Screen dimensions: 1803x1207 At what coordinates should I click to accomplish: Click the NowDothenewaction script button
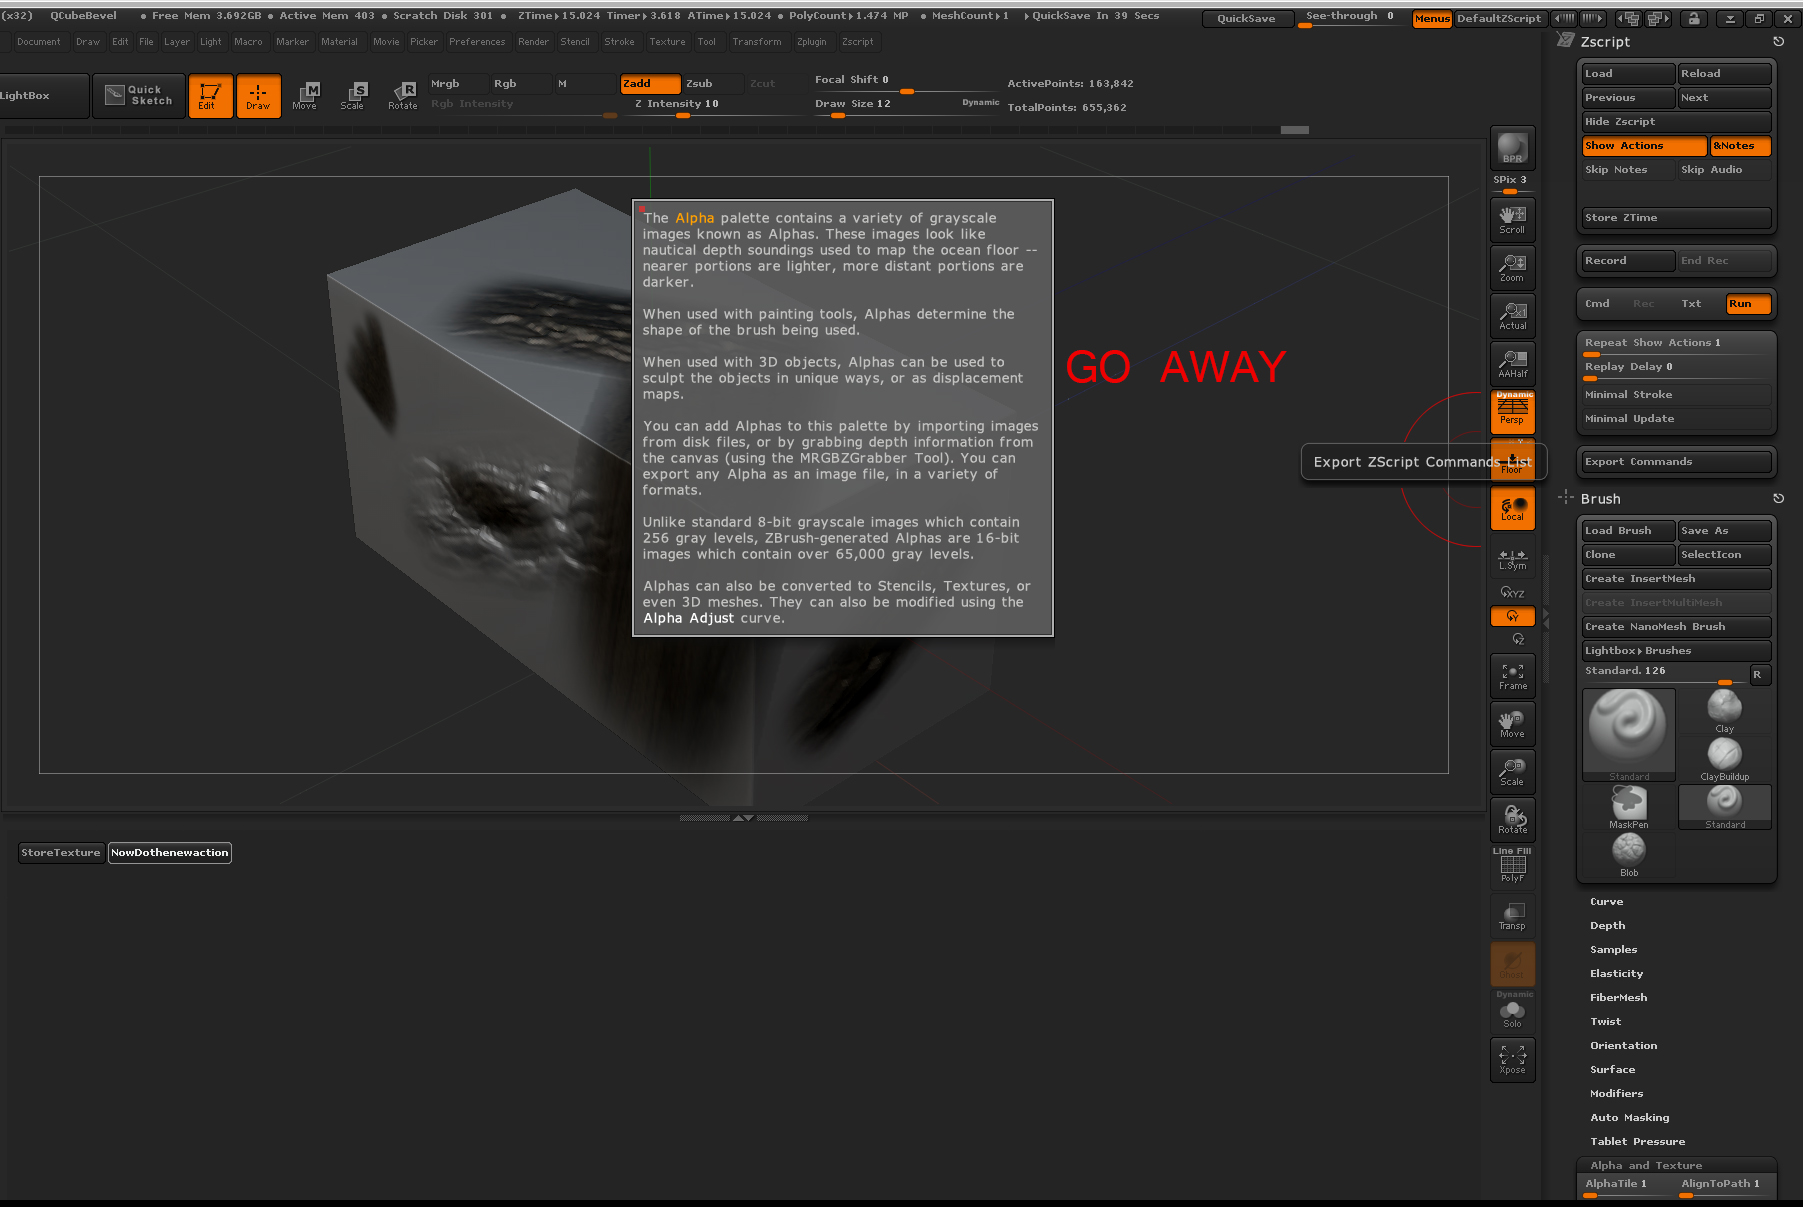click(170, 853)
